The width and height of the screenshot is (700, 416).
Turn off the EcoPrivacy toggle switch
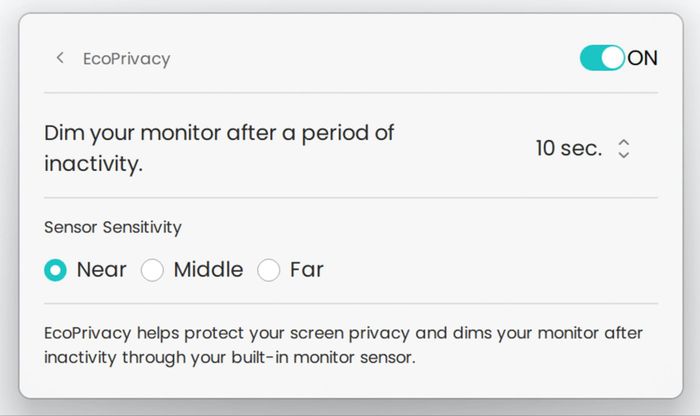click(602, 58)
